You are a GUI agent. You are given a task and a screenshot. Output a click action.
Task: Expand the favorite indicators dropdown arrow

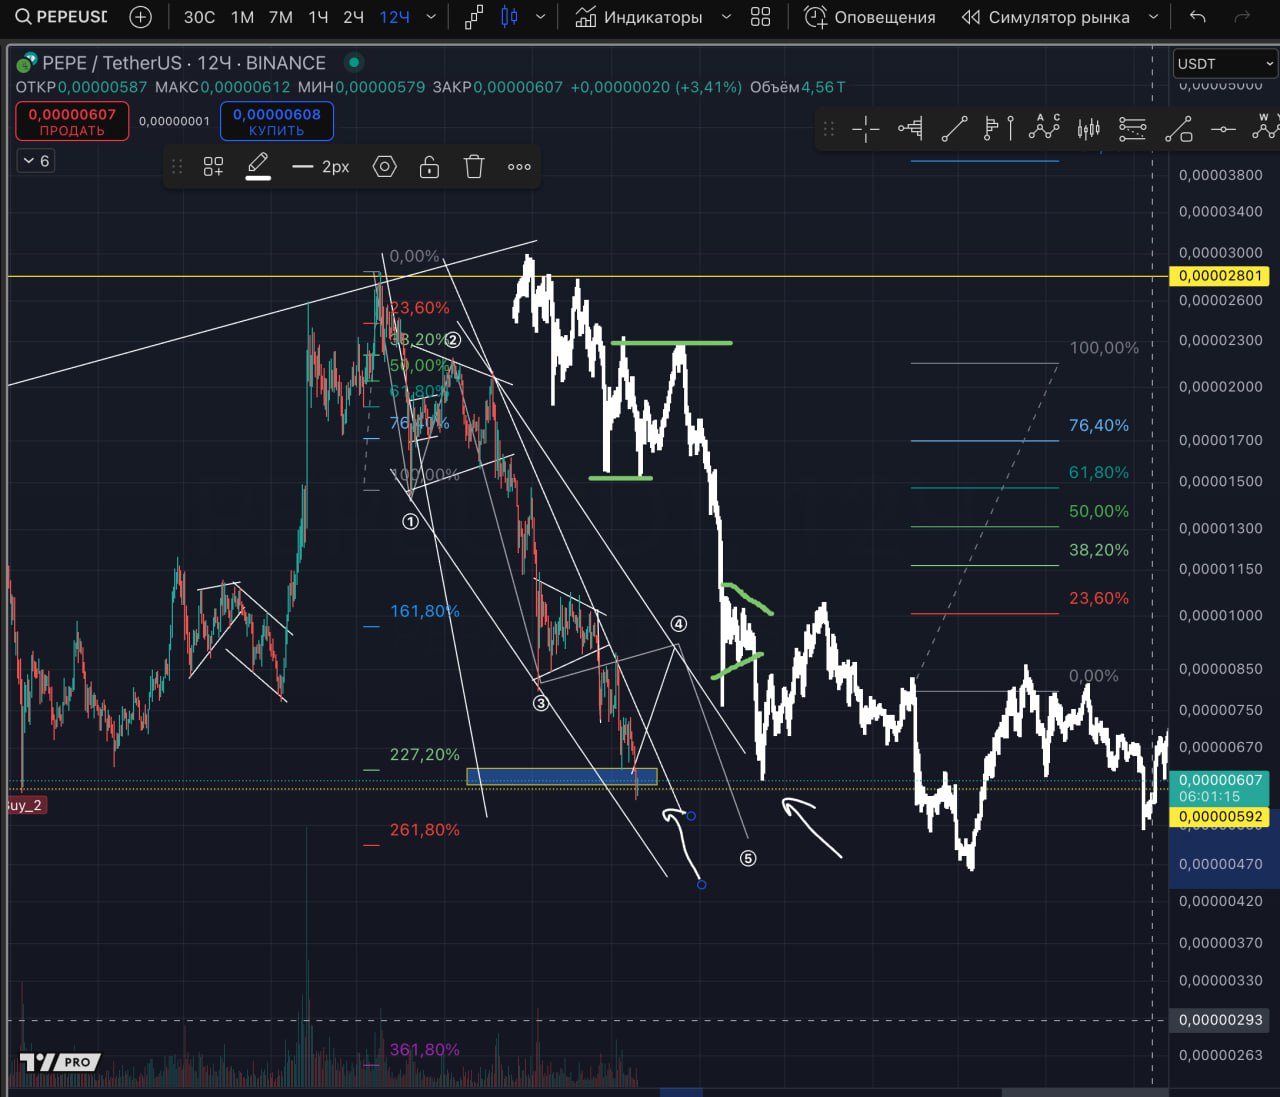[727, 17]
